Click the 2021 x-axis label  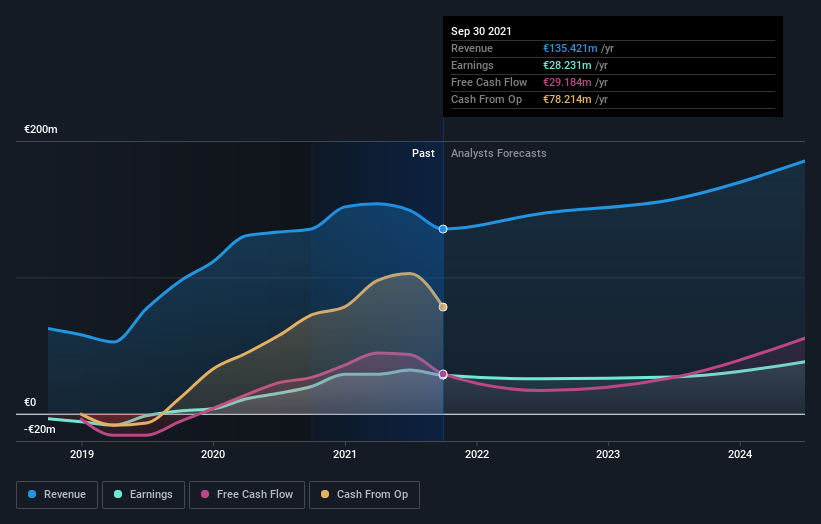pyautogui.click(x=345, y=454)
